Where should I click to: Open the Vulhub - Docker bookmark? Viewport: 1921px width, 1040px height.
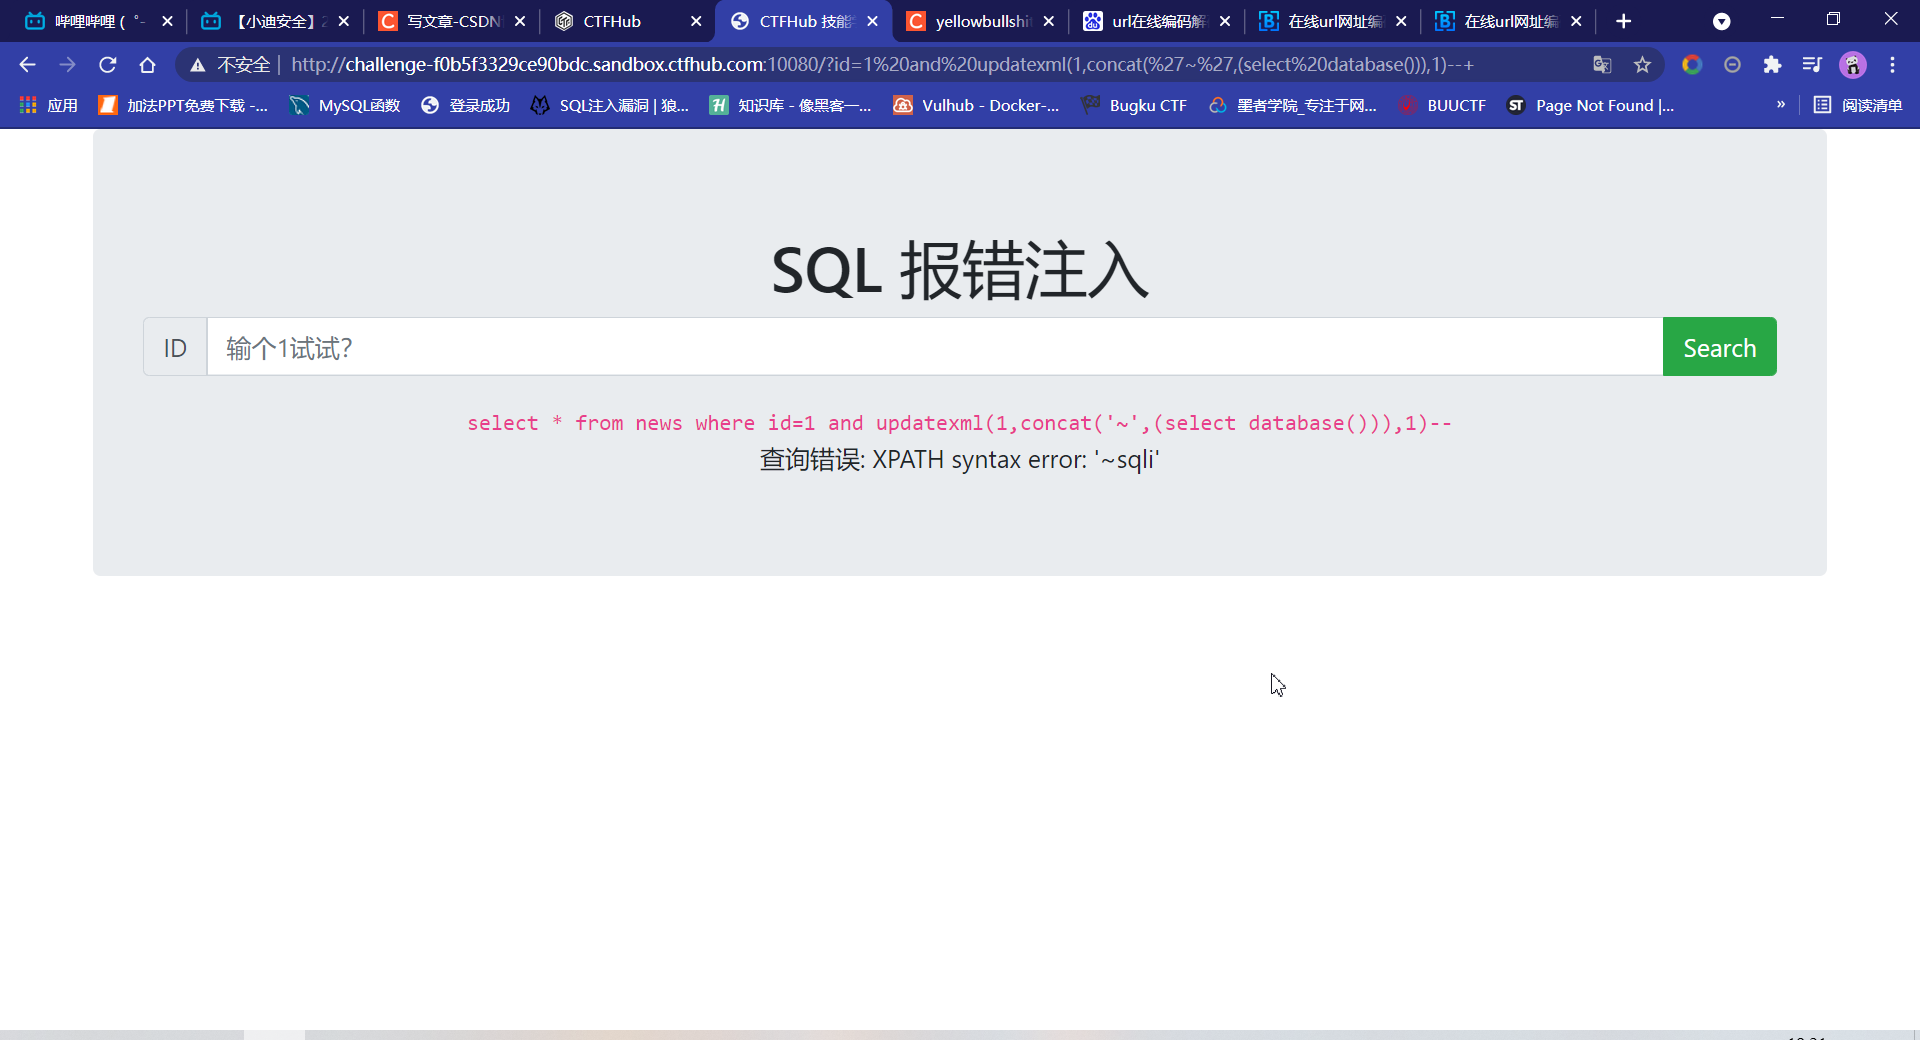976,105
